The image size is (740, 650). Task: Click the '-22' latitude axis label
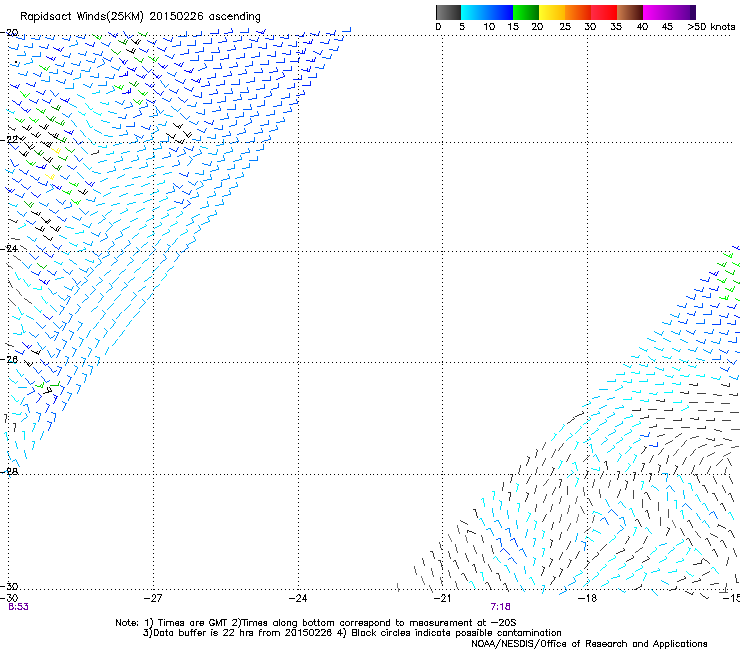pos(10,140)
